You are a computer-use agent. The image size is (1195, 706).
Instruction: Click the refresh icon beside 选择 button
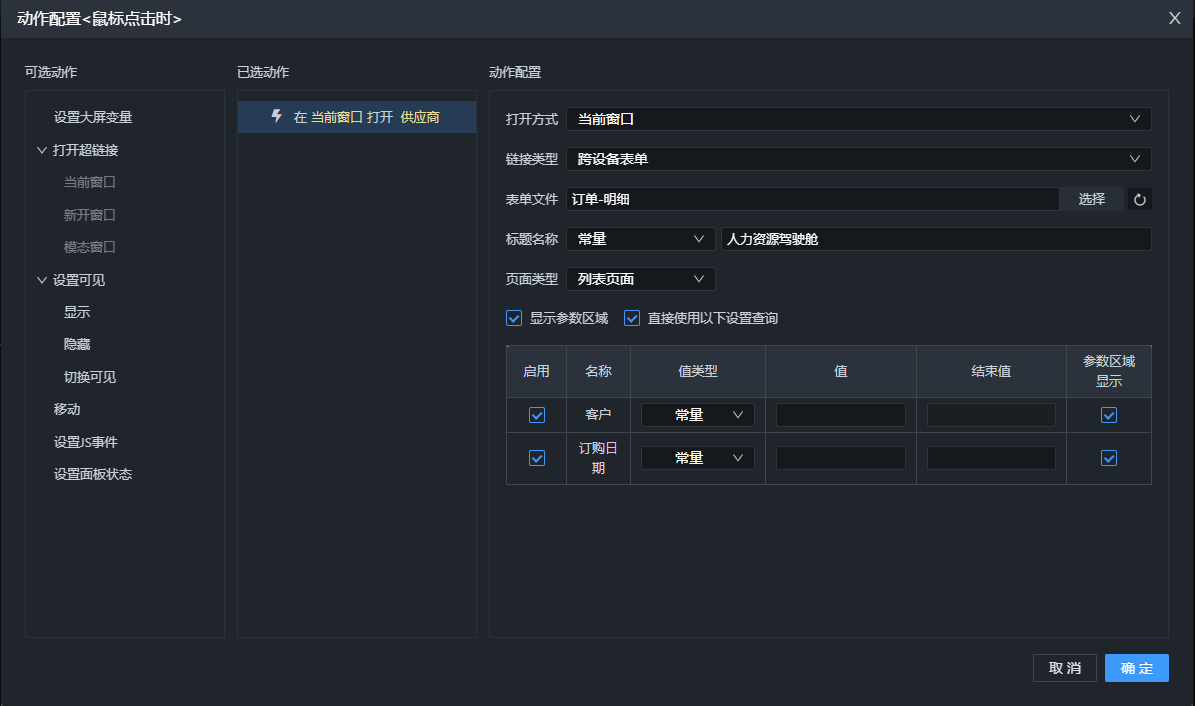[x=1139, y=200]
